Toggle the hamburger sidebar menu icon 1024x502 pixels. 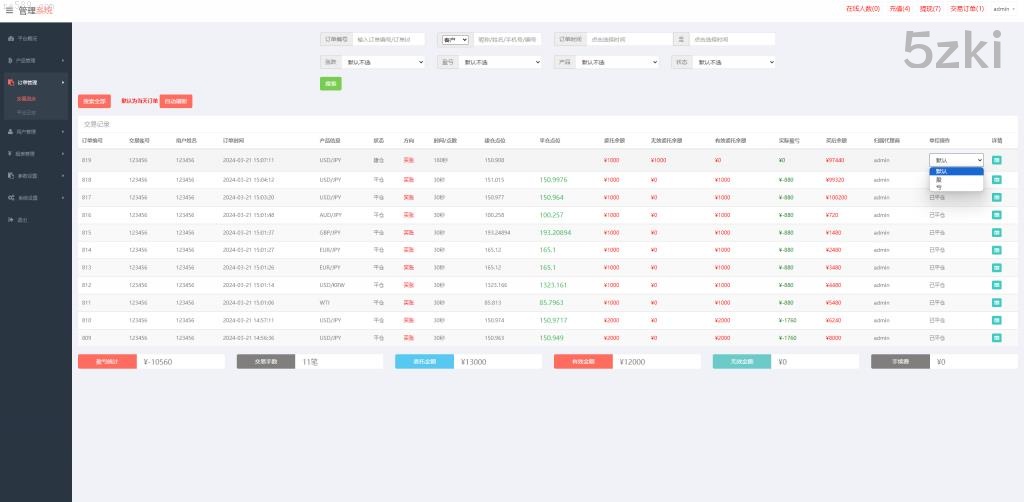(9, 9)
